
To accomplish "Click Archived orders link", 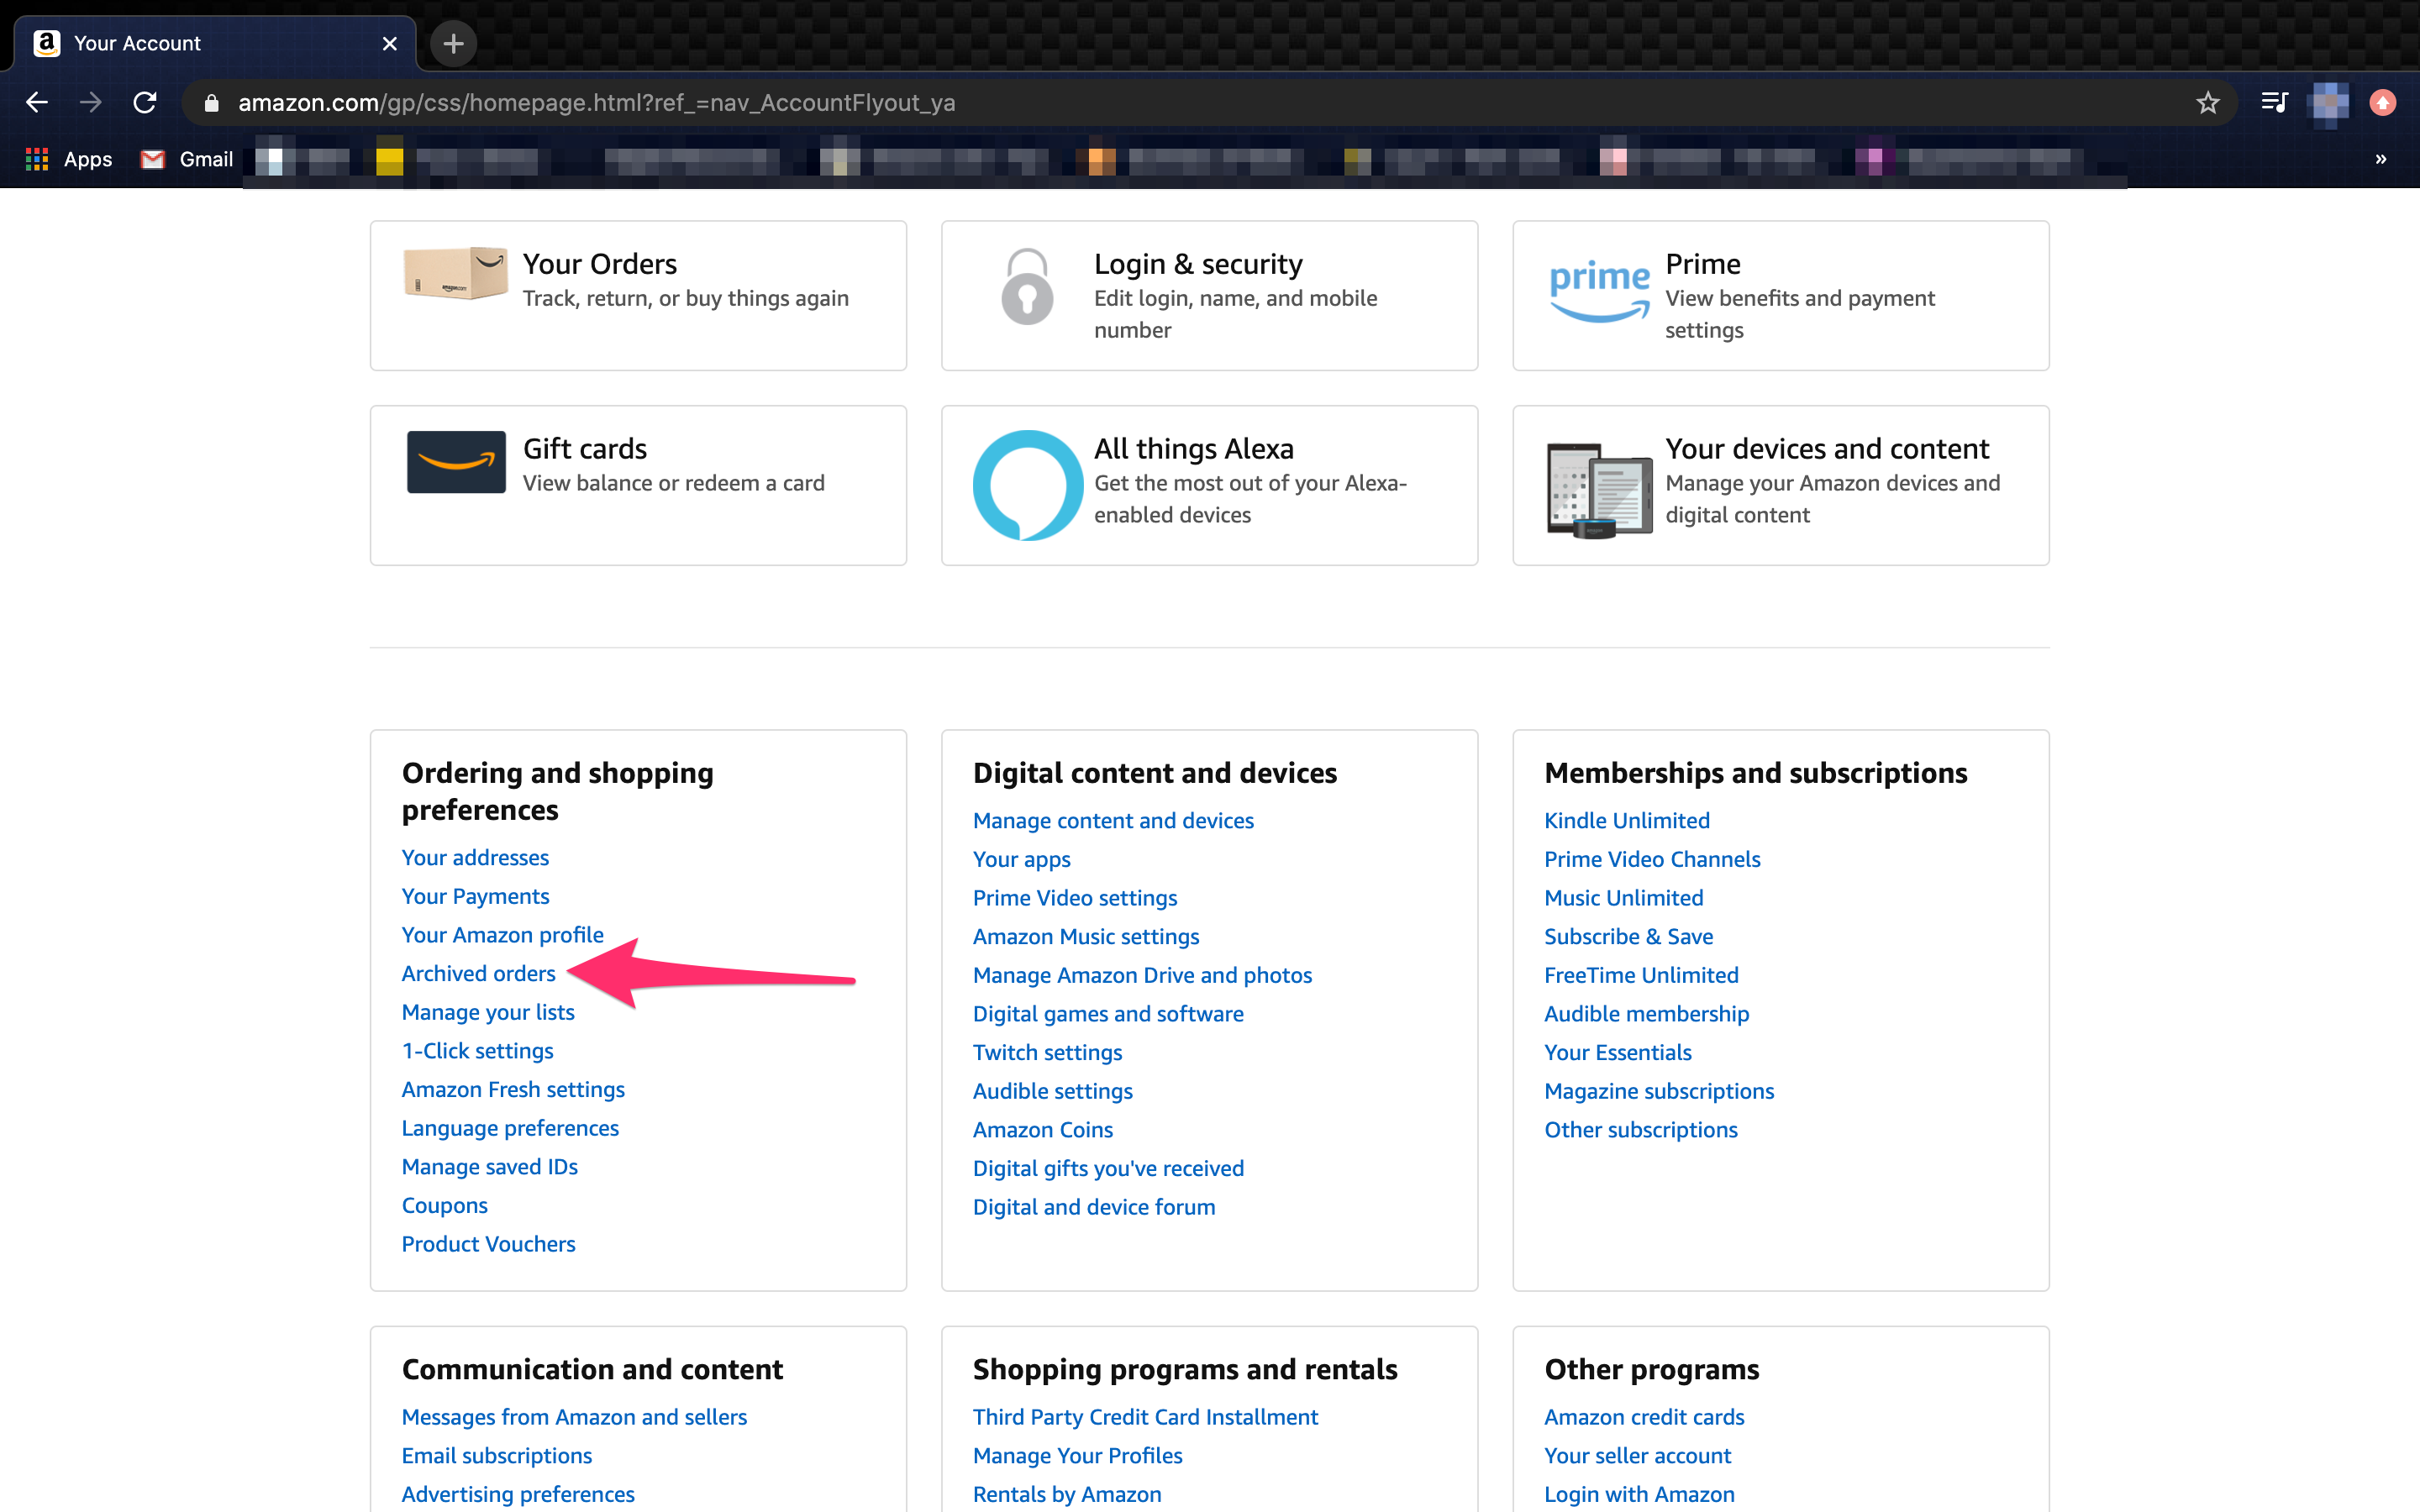I will pyautogui.click(x=477, y=972).
